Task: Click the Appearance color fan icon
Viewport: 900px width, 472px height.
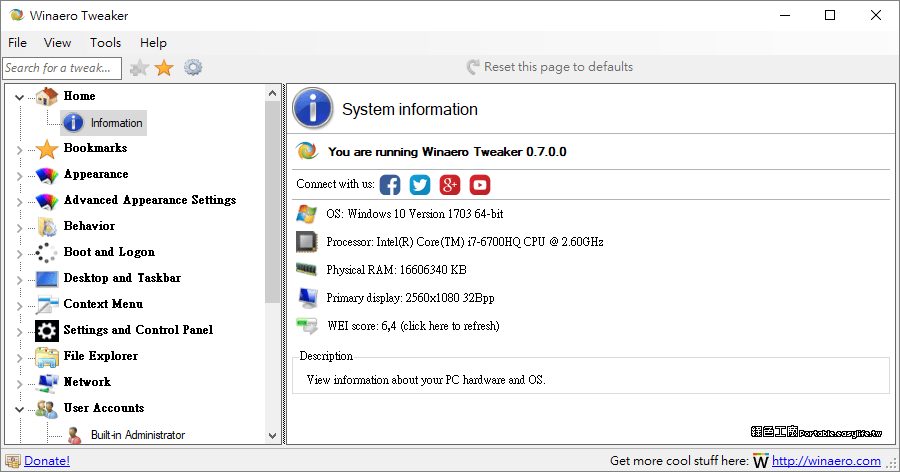Action: click(46, 175)
